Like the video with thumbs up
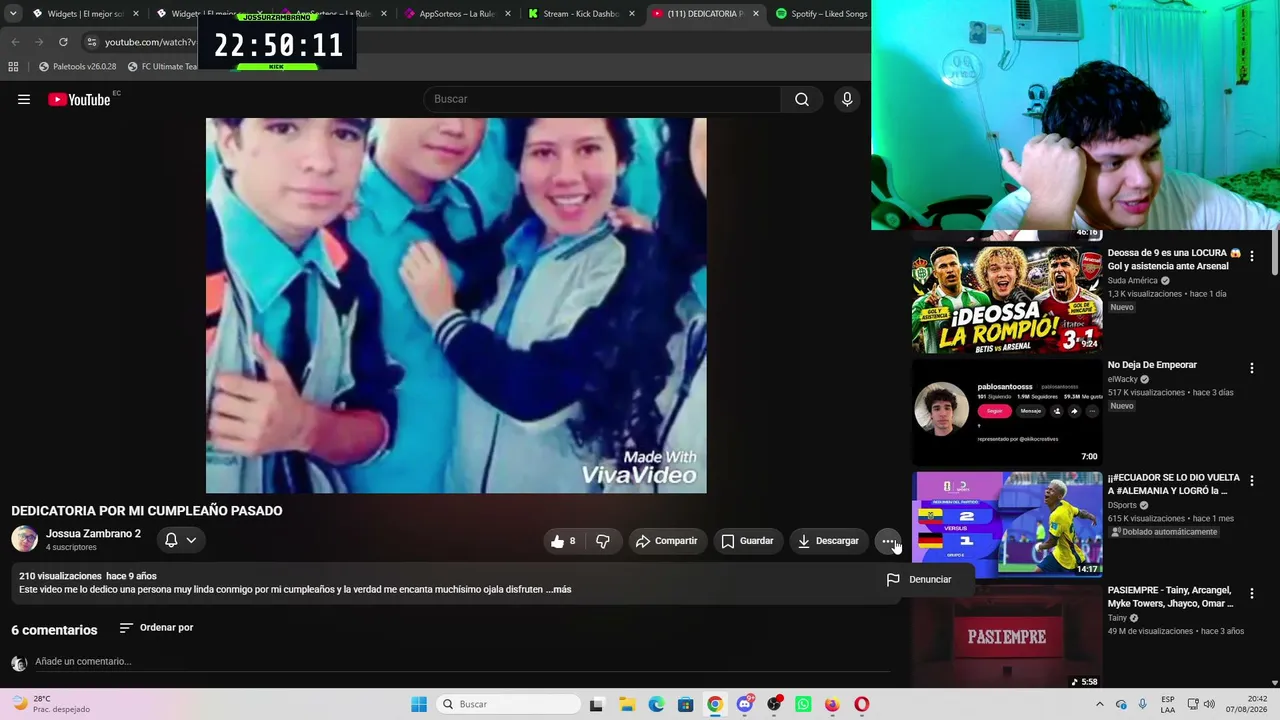The height and width of the screenshot is (720, 1280). pos(564,541)
